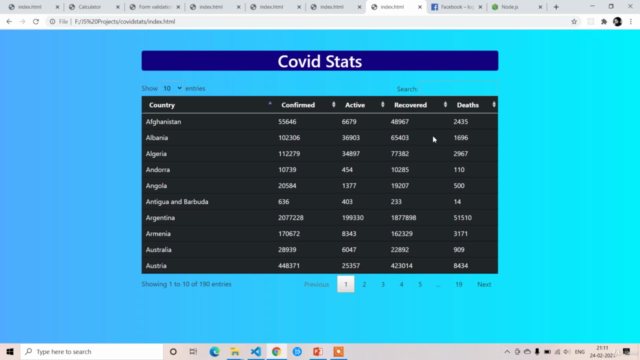Viewport: 640px width, 360px height.
Task: Go to the Next page
Action: point(484,284)
